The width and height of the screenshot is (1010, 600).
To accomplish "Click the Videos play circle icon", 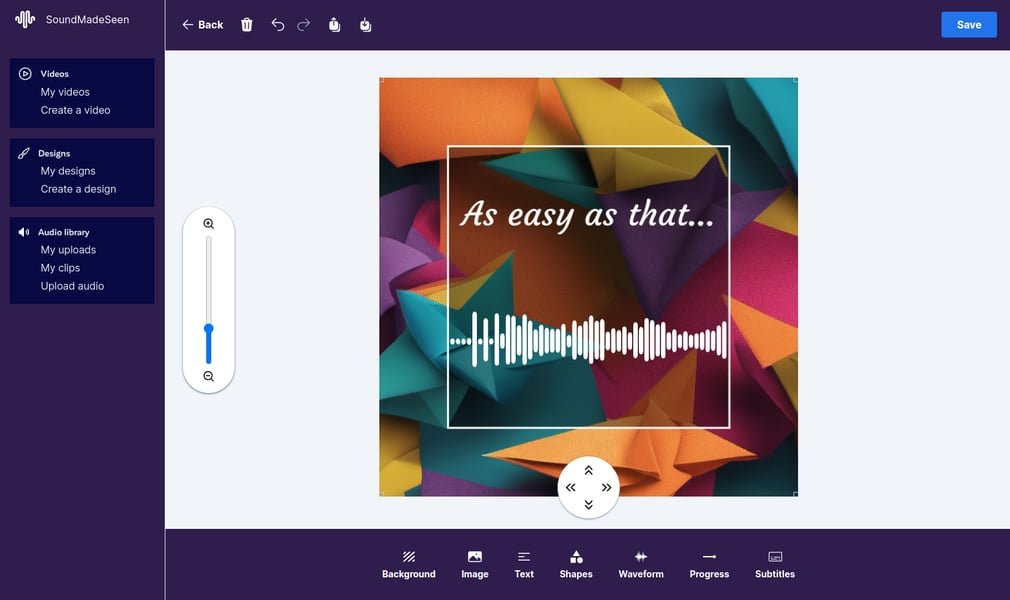I will (x=25, y=73).
